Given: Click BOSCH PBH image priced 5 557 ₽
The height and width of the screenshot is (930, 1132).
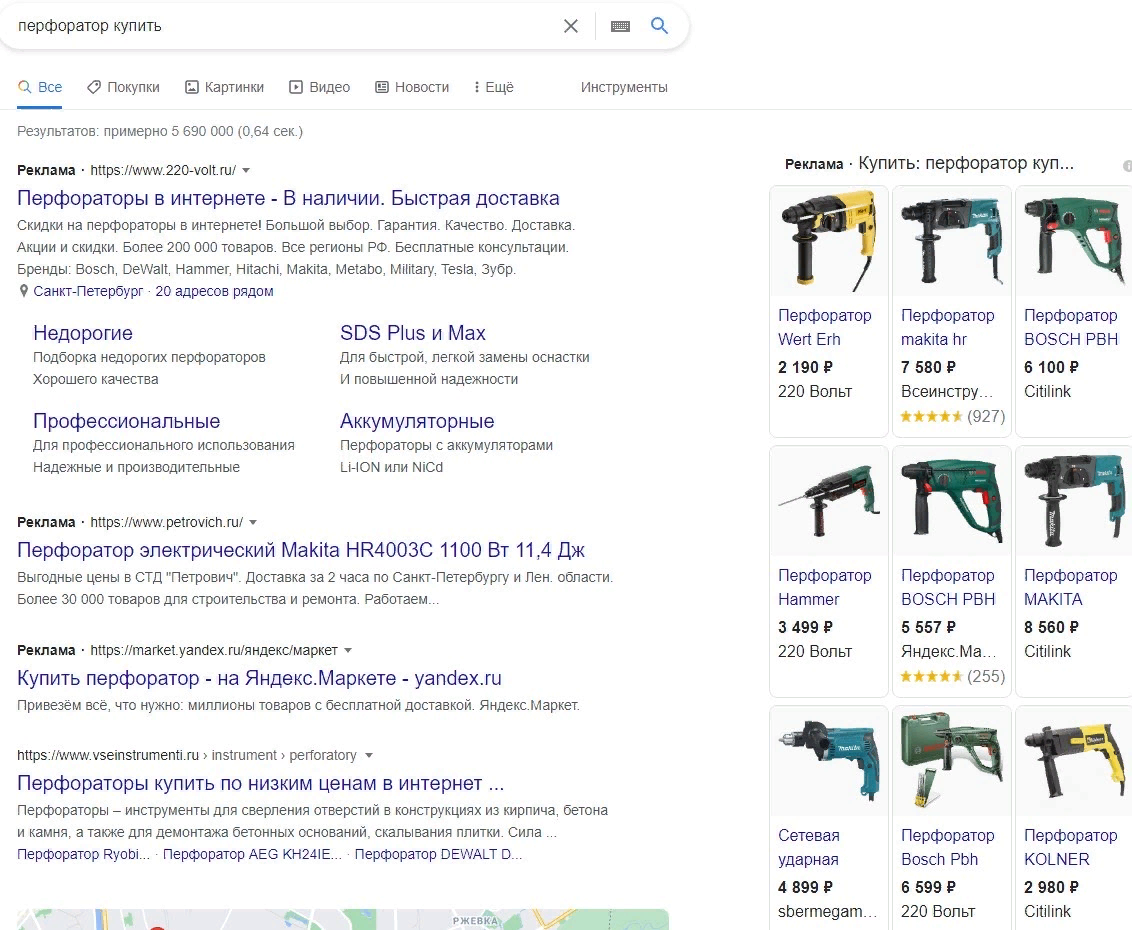Looking at the screenshot, I should (952, 501).
